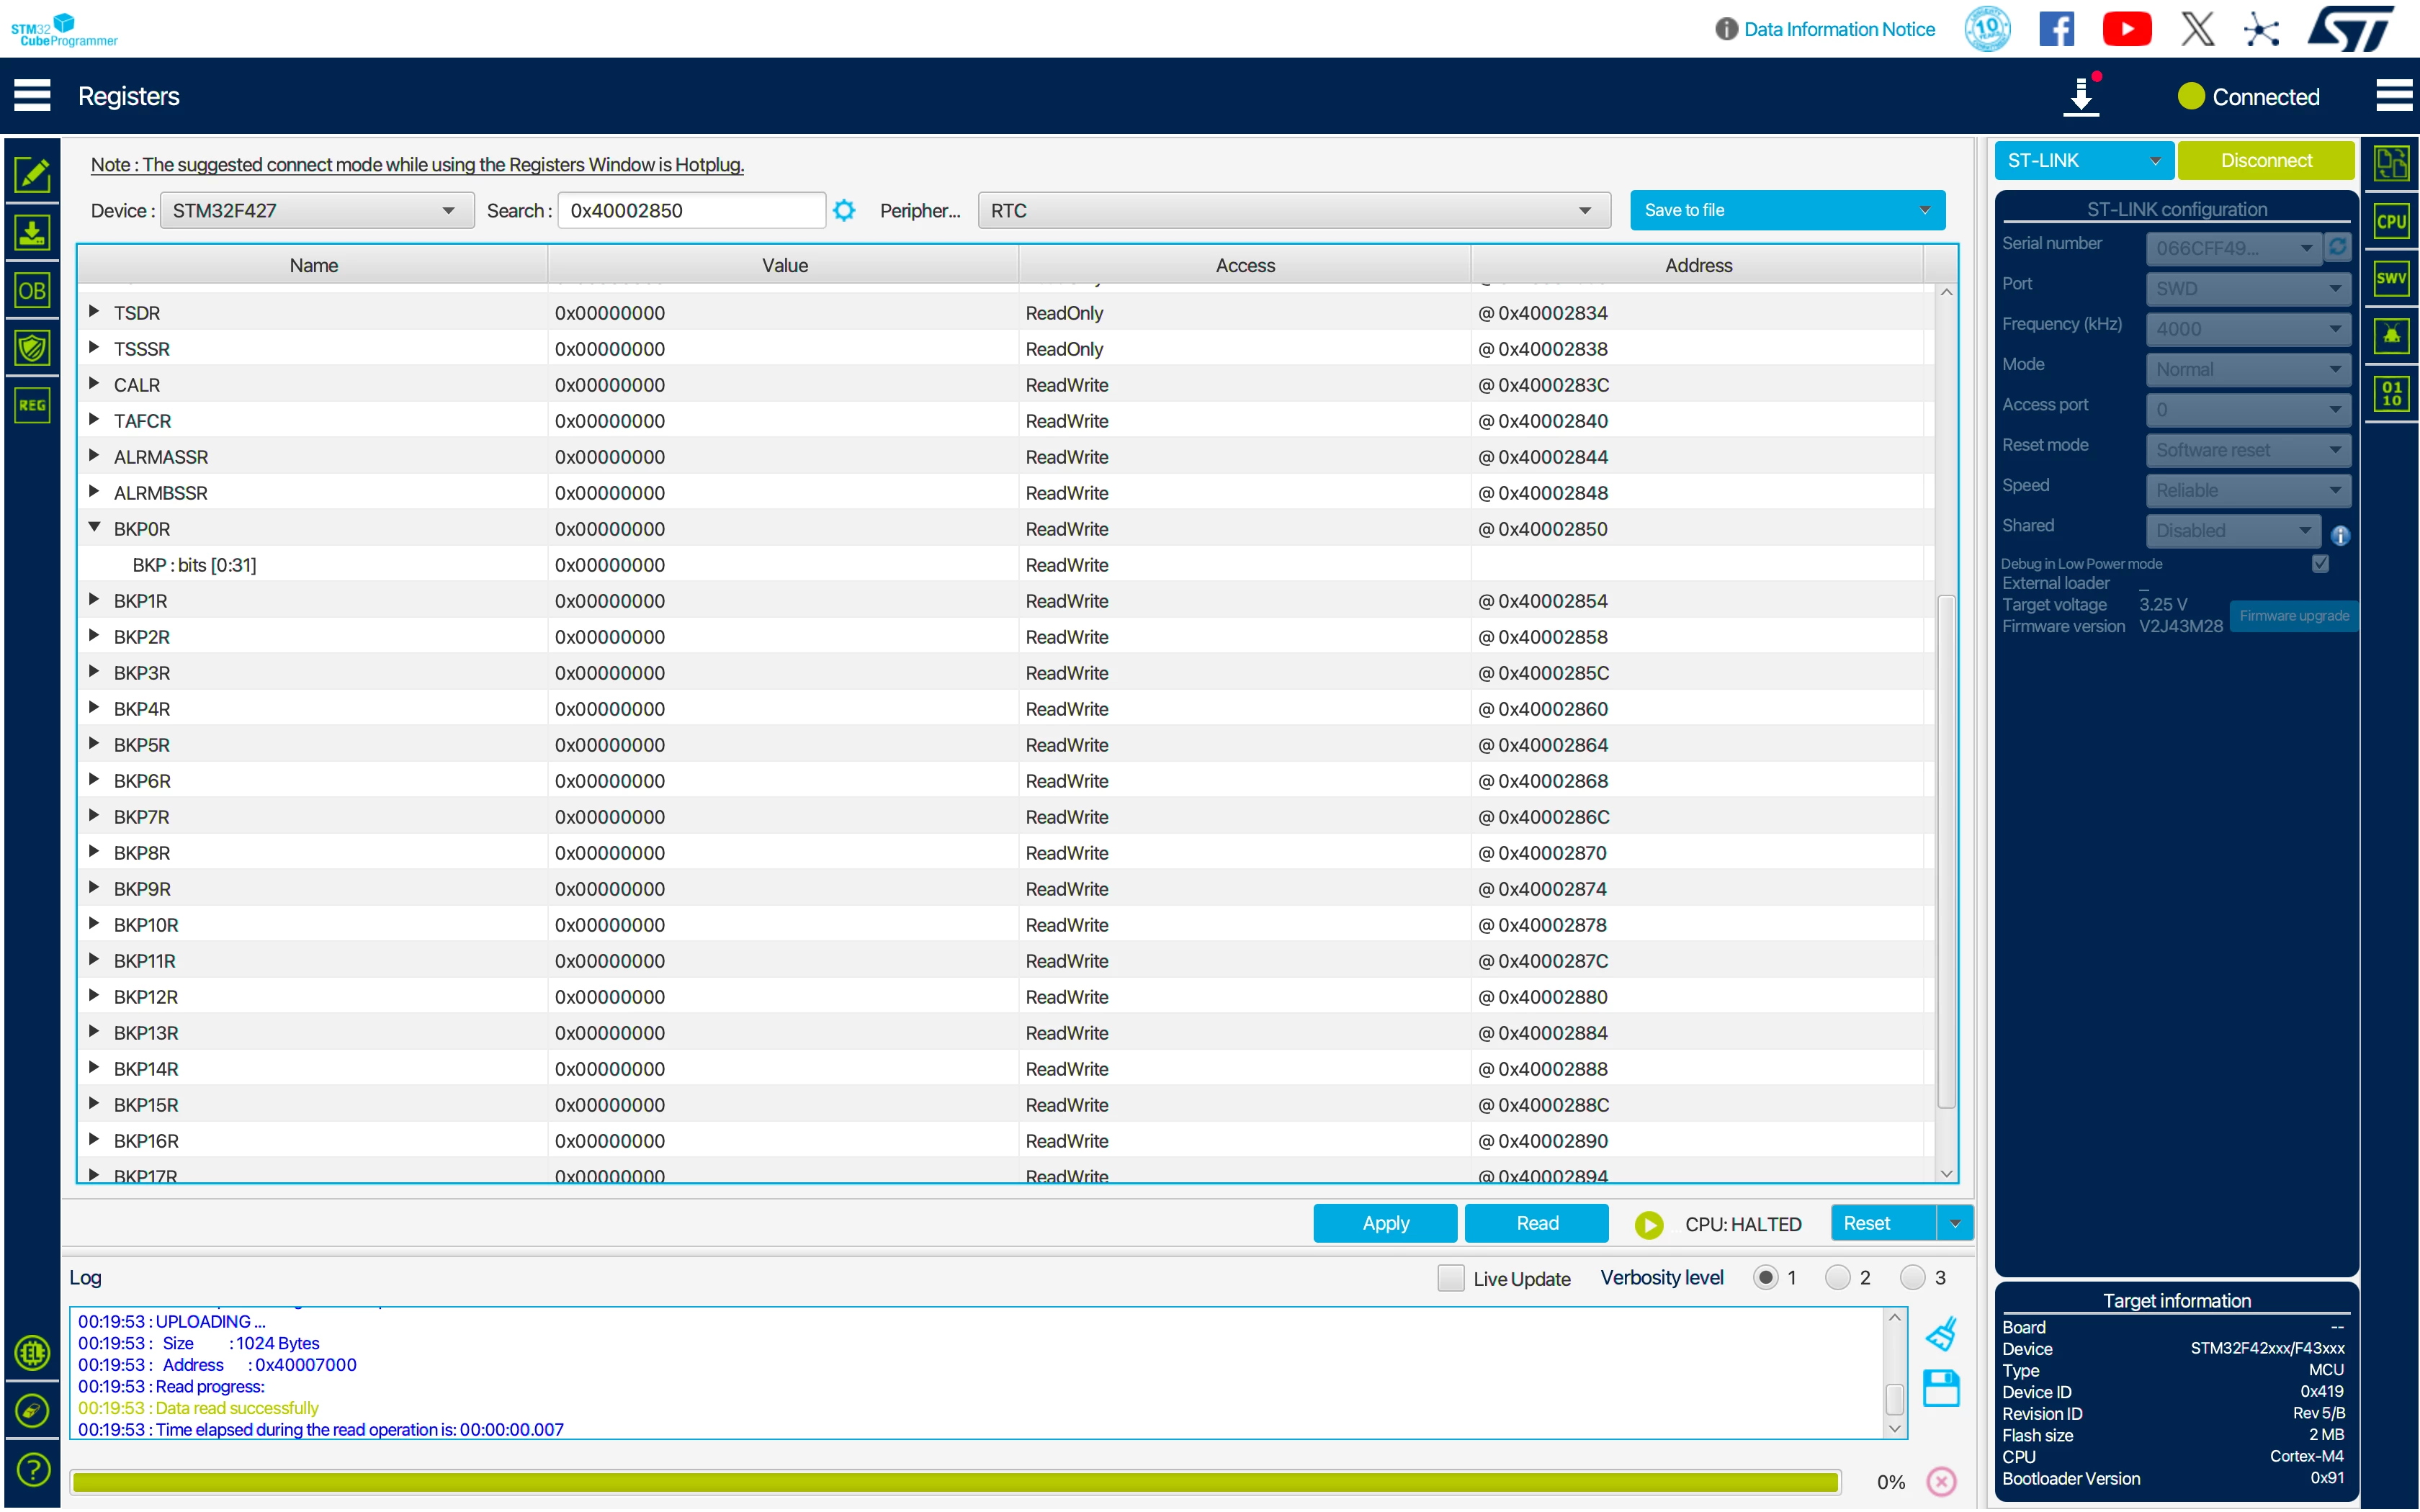Cancel operation with the red X icon
This screenshot has height=1512, width=2420.
(x=1941, y=1481)
